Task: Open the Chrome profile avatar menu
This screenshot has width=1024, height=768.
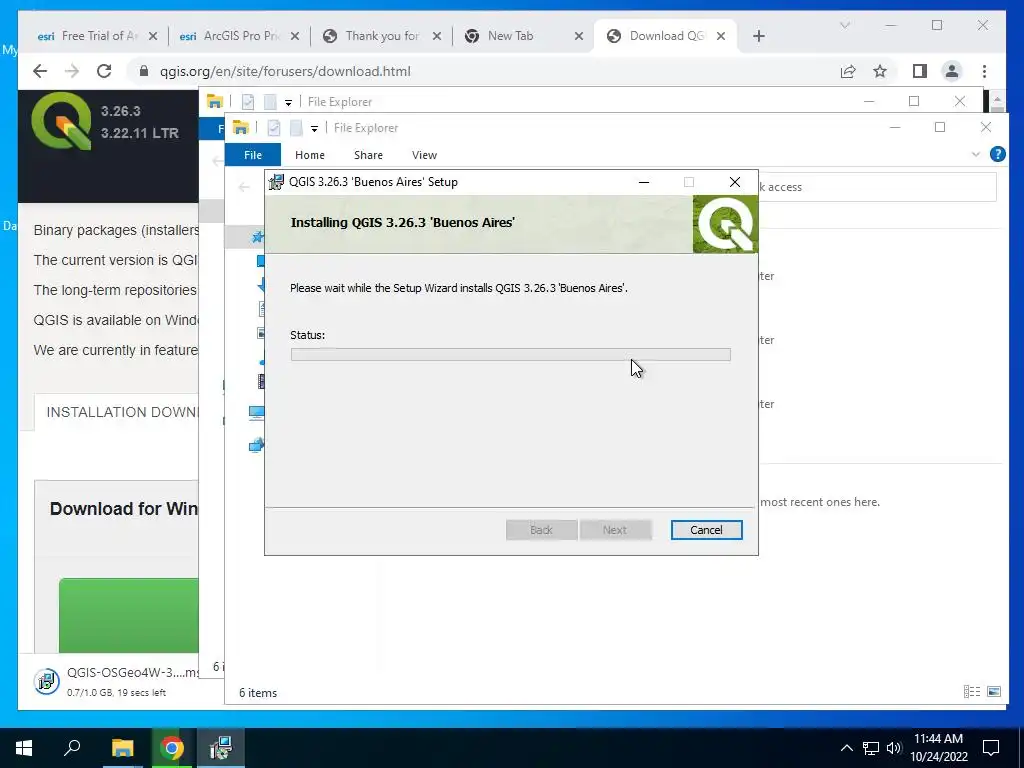Action: coord(952,71)
